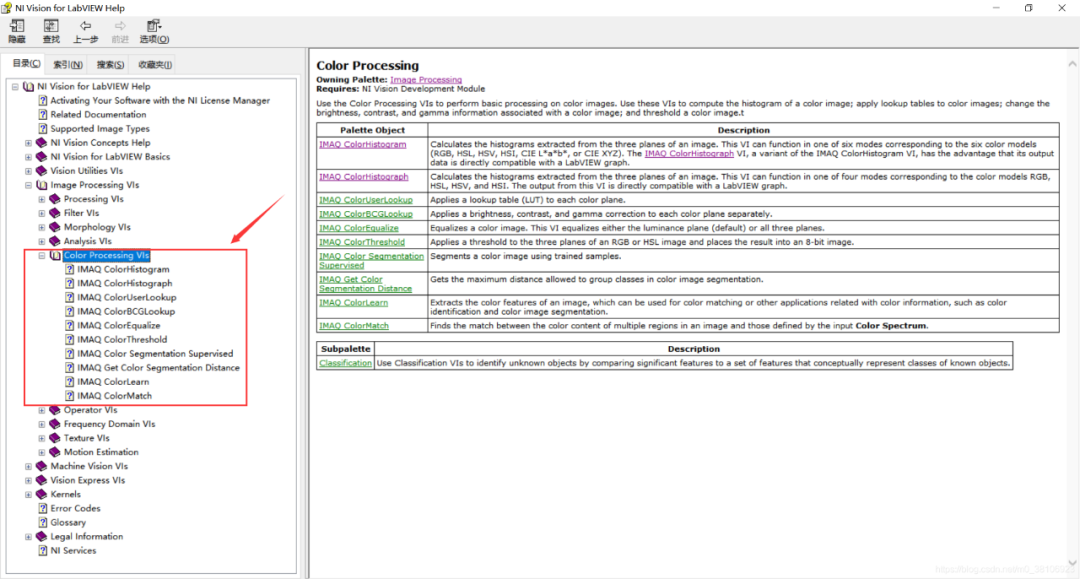Screen dimensions: 1080x579
Task: Select IMAQ Color Segmentation Supervised in the tree
Action: 155,354
